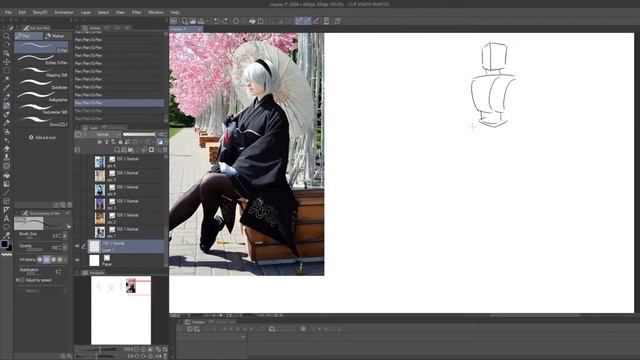
Task: Choose the Texturierter Stift sub tool
Action: click(42, 109)
